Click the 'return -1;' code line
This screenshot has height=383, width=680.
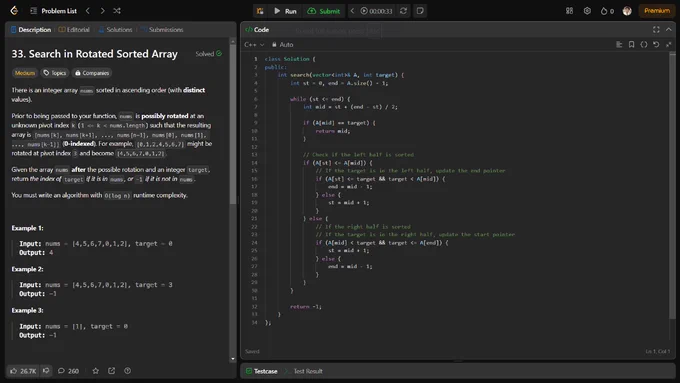(306, 307)
